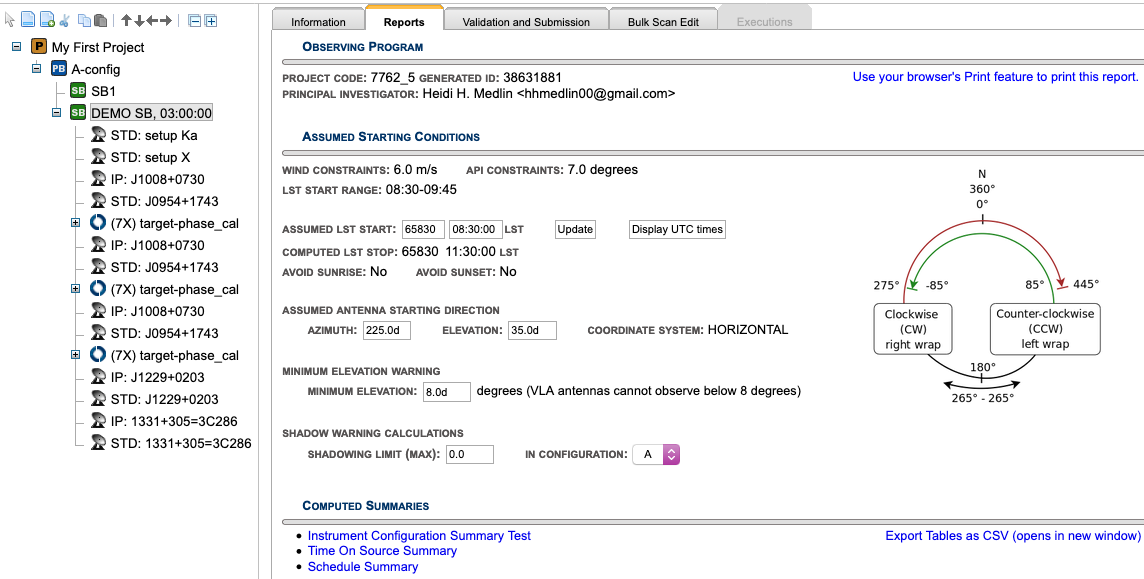Select the STD: setup Ka scan
The height and width of the screenshot is (579, 1144).
[154, 135]
